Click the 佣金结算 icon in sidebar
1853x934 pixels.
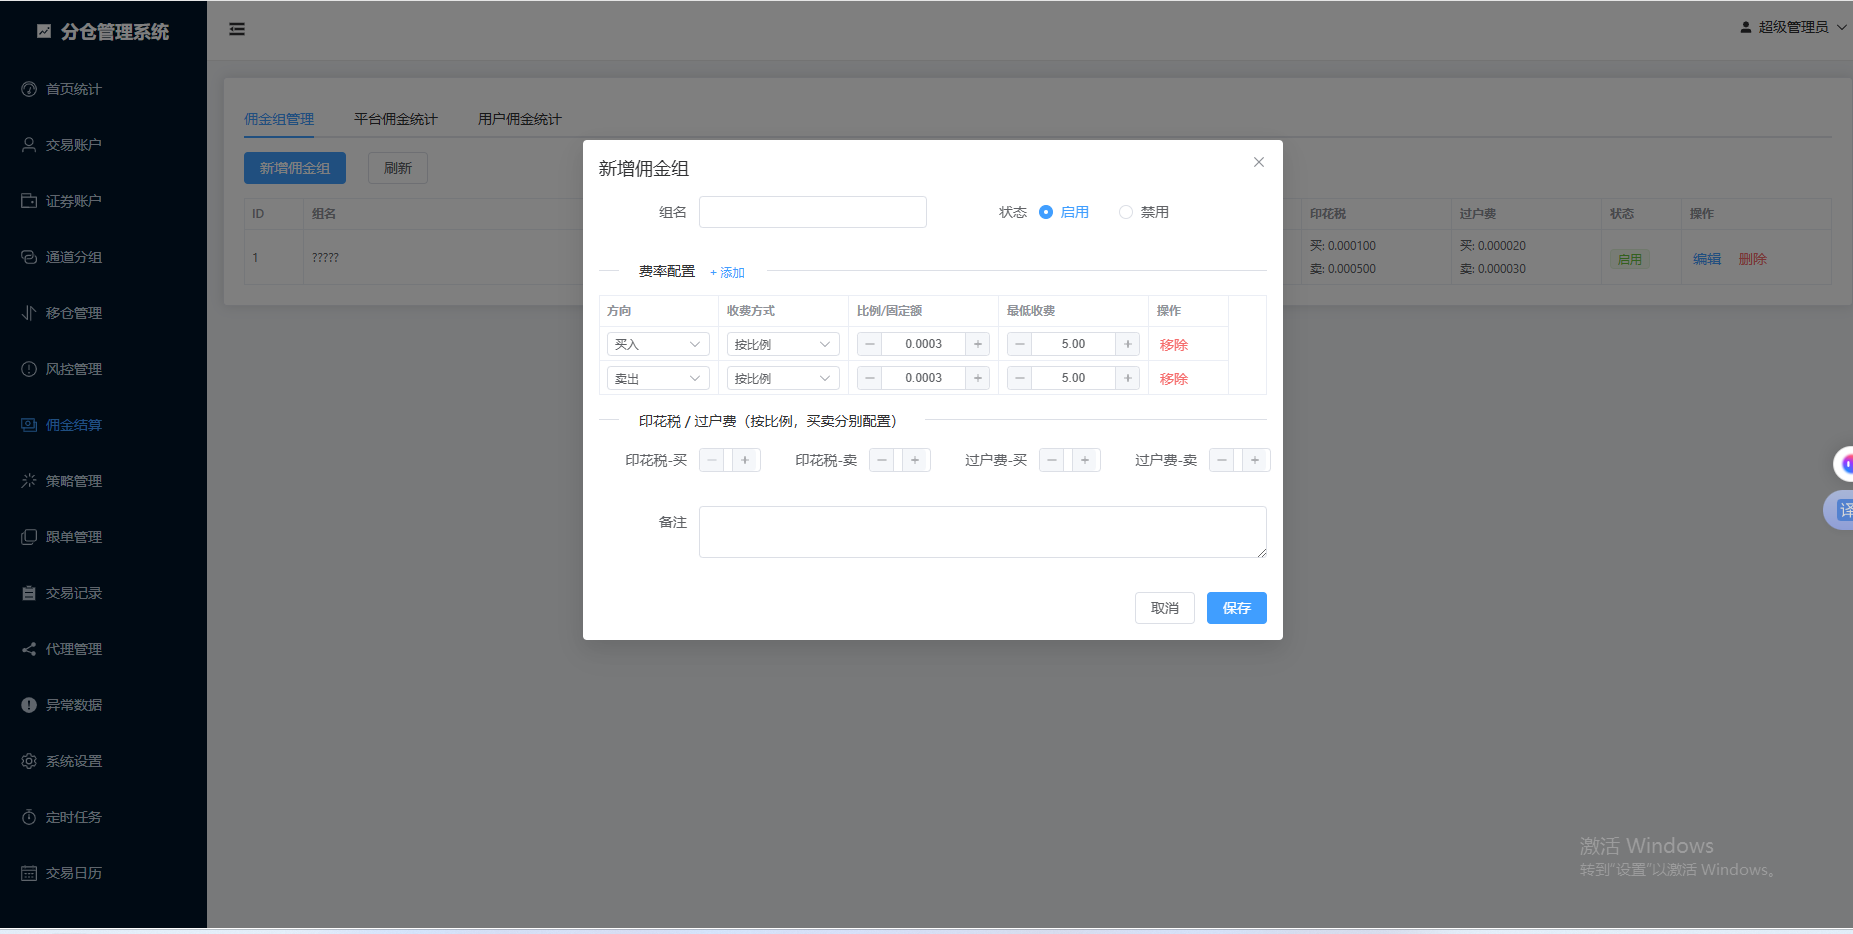(29, 425)
